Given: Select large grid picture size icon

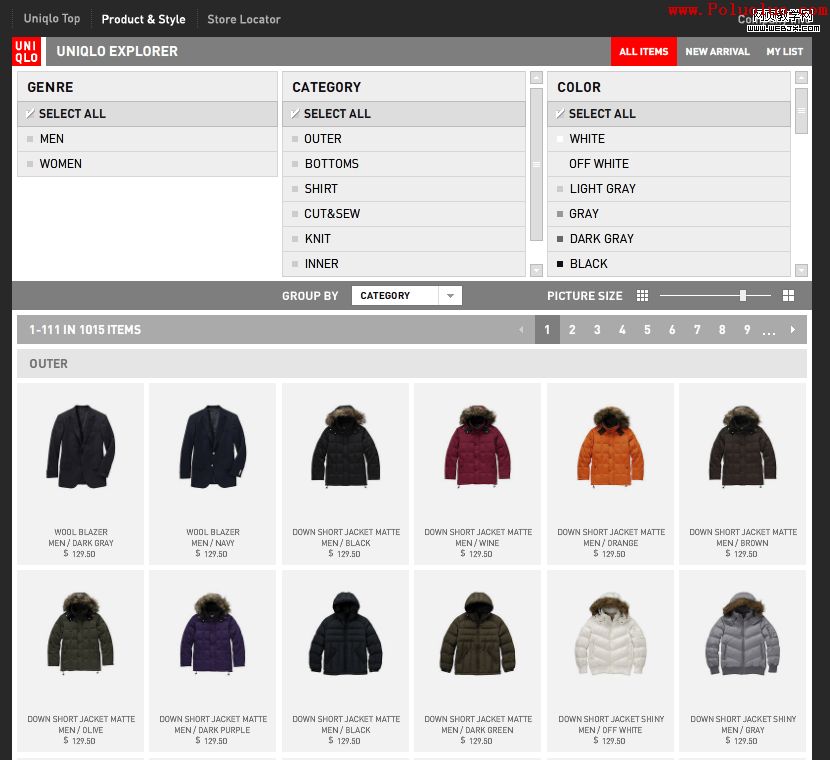Looking at the screenshot, I should tap(788, 295).
